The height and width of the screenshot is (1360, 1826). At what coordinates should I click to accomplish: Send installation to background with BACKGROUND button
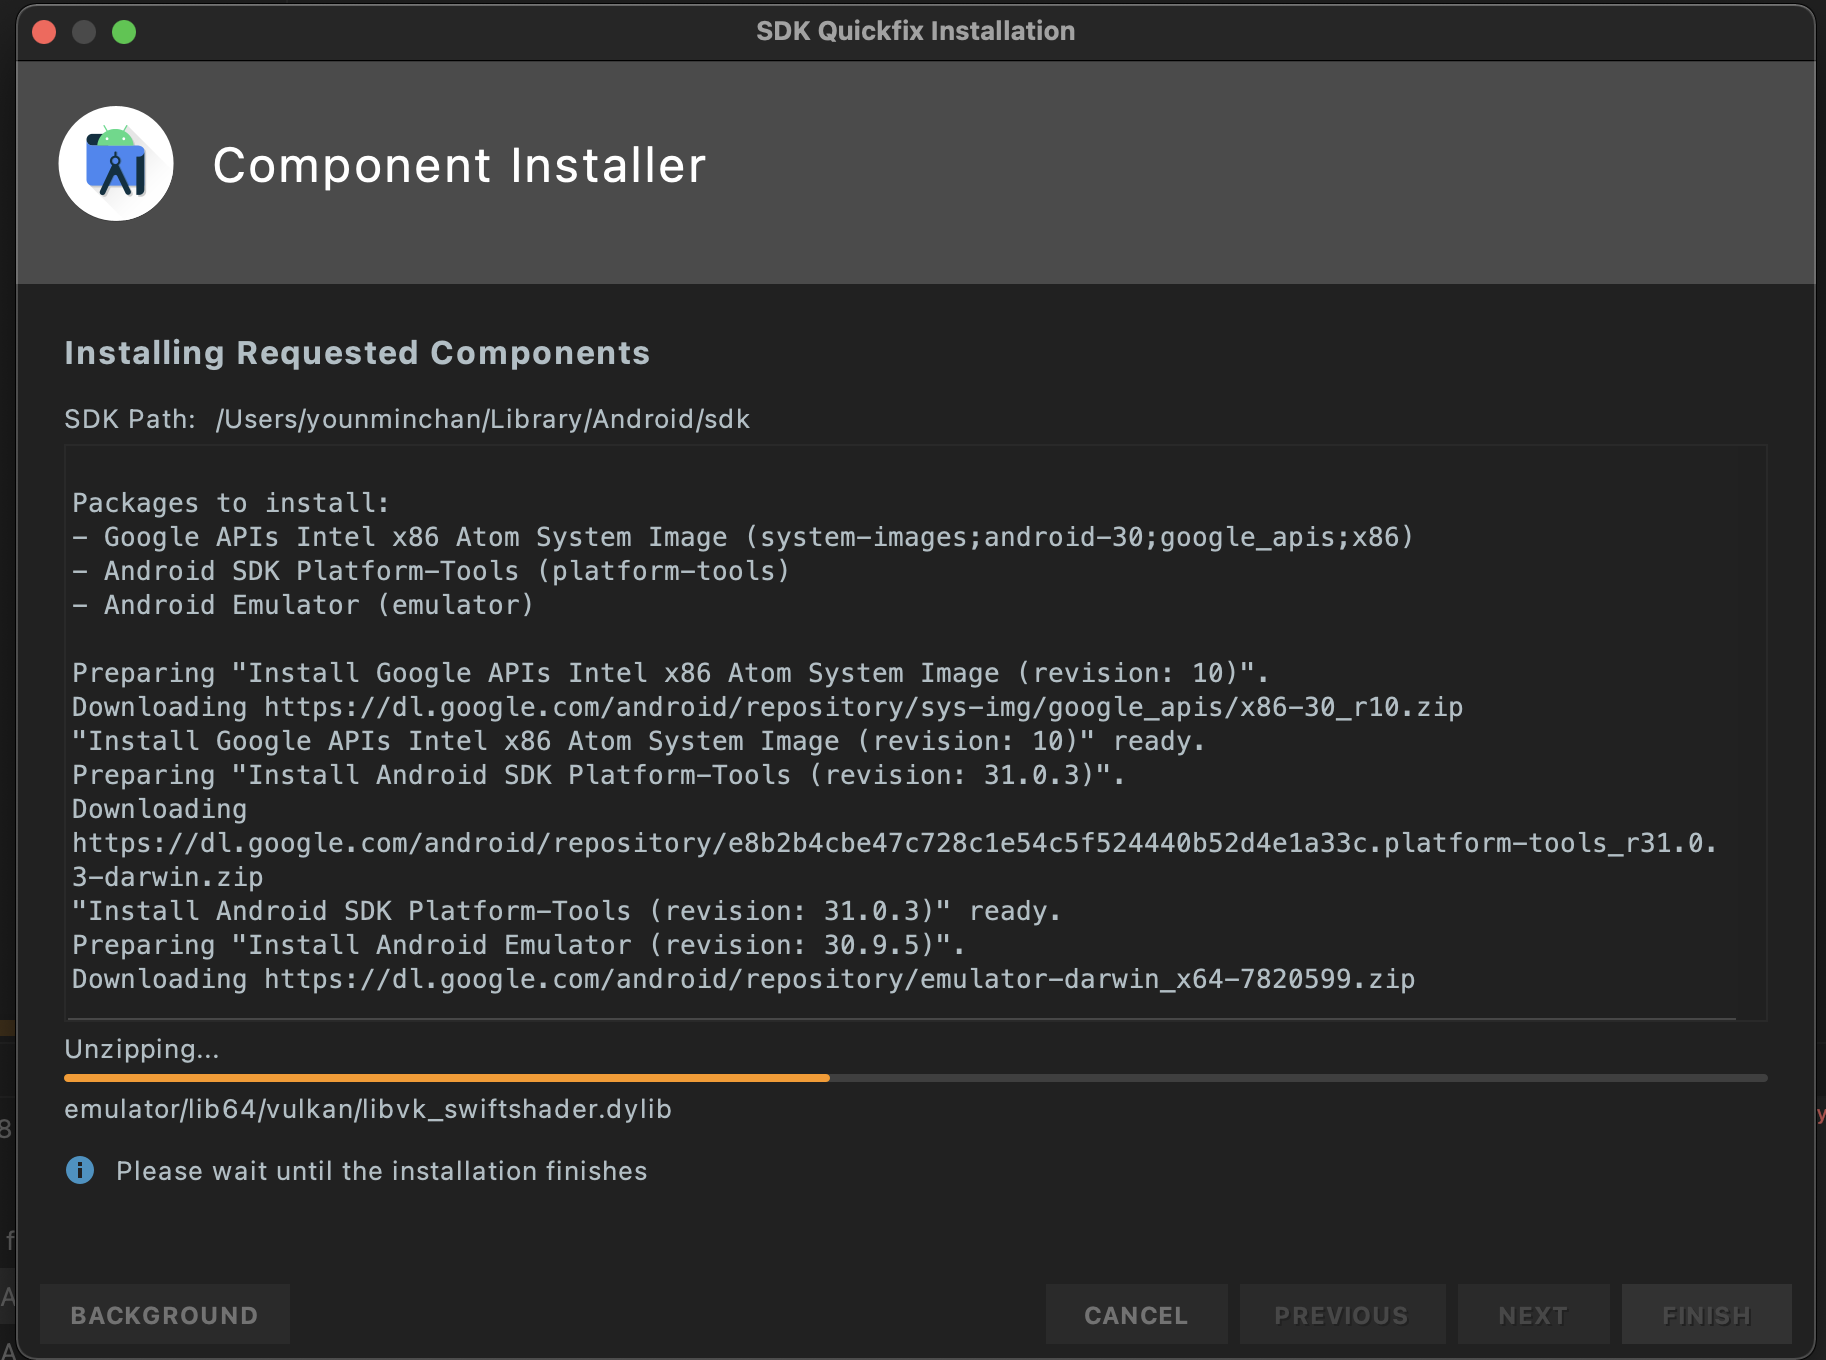pyautogui.click(x=165, y=1315)
